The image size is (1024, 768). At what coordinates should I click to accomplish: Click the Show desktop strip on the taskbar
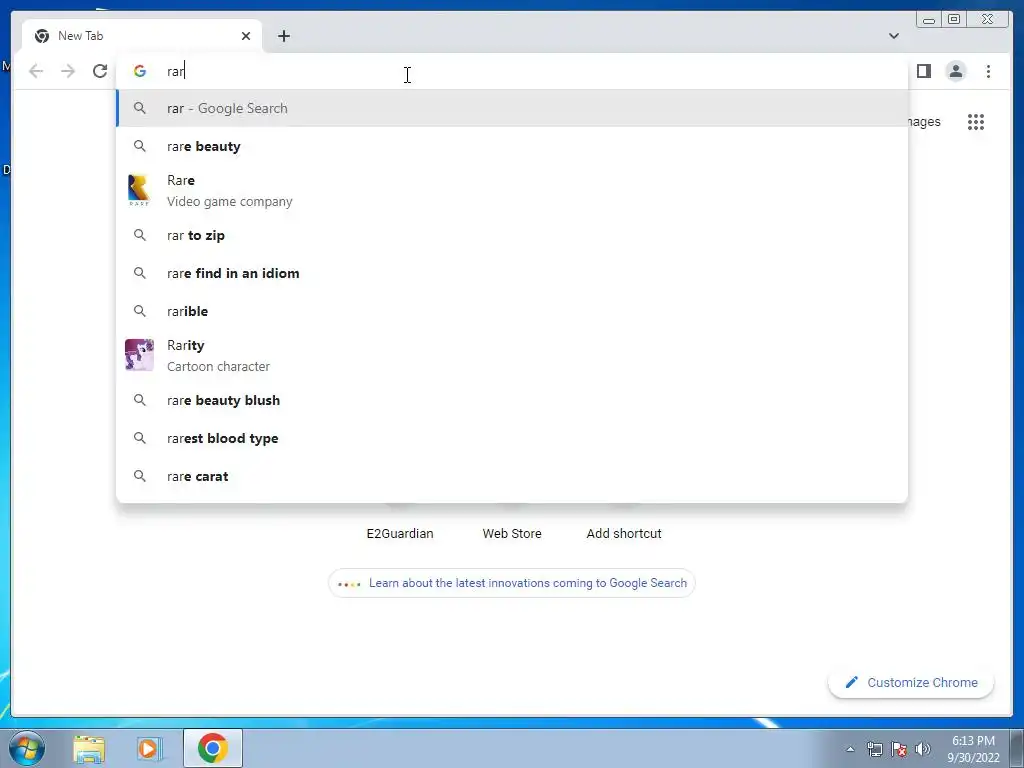click(x=1017, y=748)
